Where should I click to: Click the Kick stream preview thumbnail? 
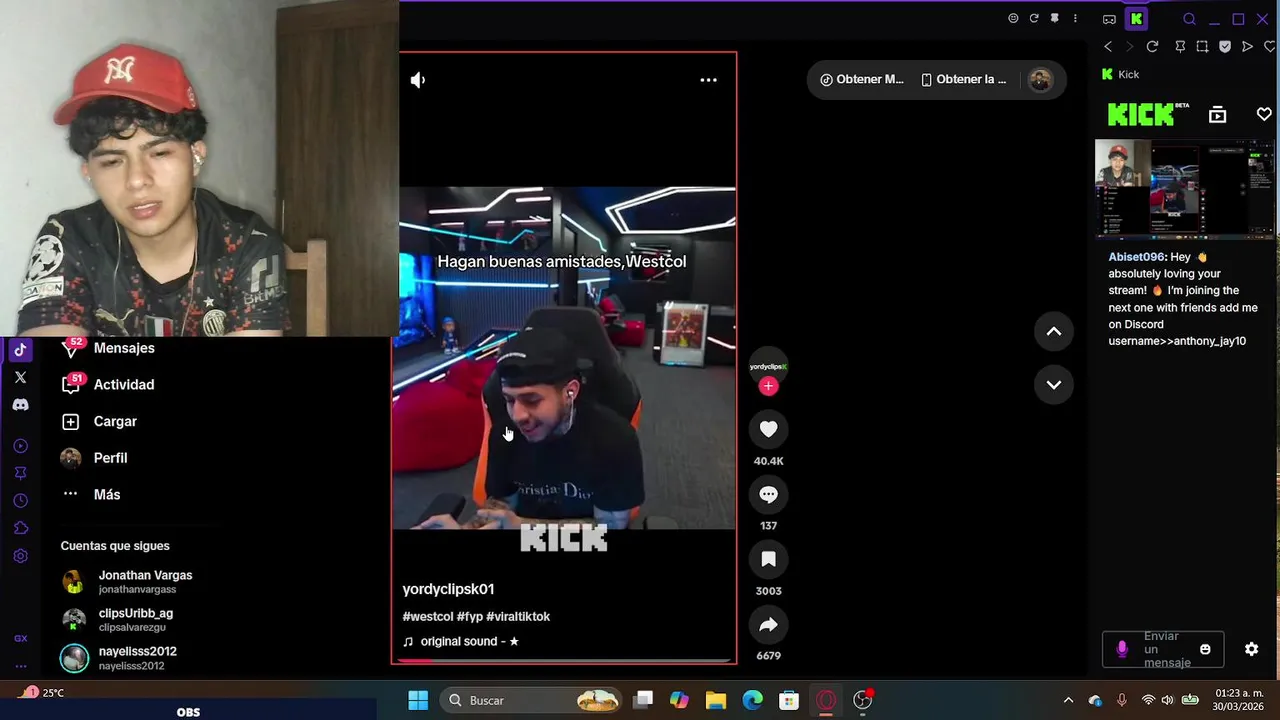(x=1184, y=189)
